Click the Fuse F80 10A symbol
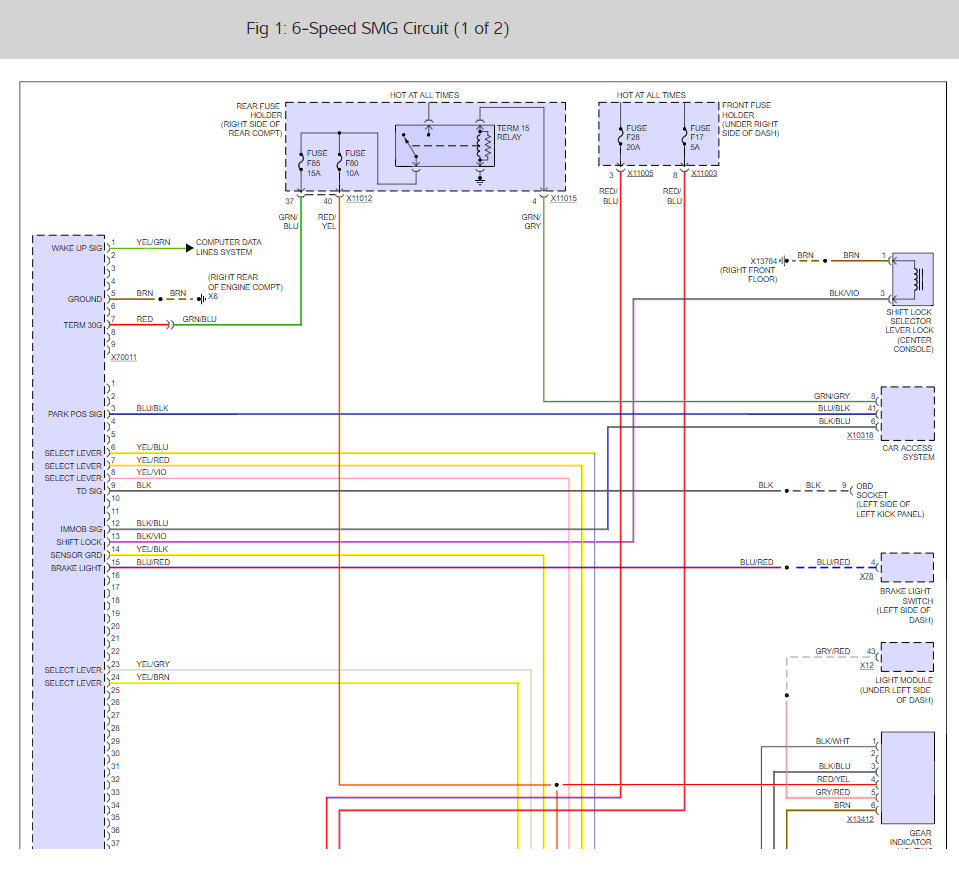Image resolution: width=959 pixels, height=869 pixels. (339, 159)
